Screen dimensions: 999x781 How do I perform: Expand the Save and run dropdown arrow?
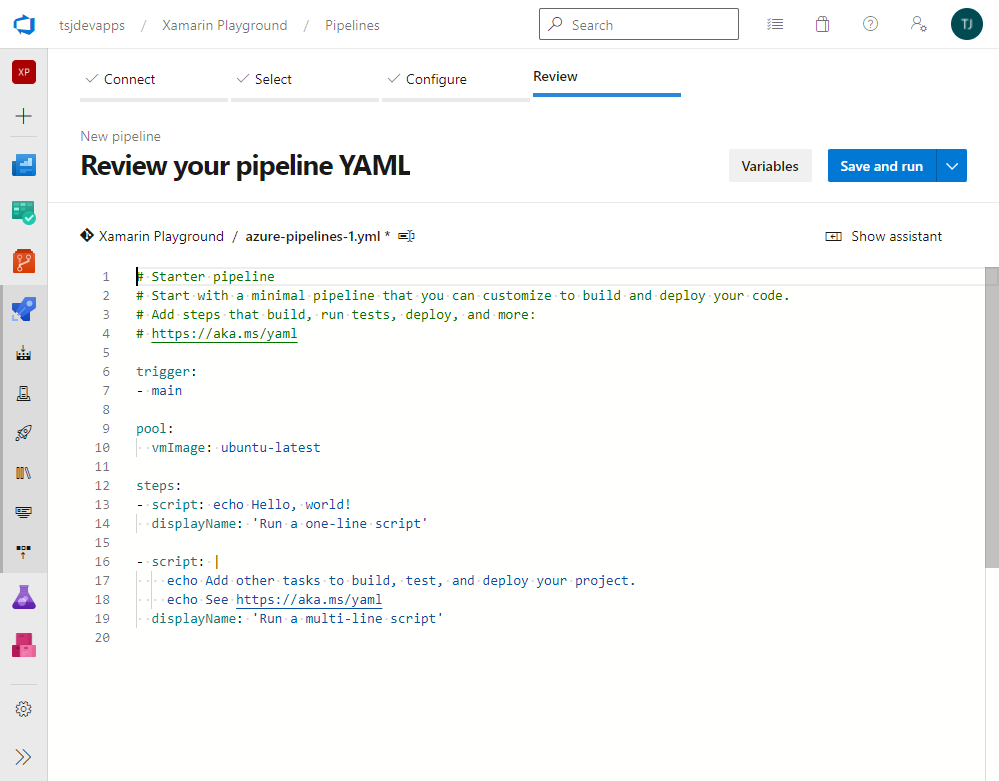952,166
